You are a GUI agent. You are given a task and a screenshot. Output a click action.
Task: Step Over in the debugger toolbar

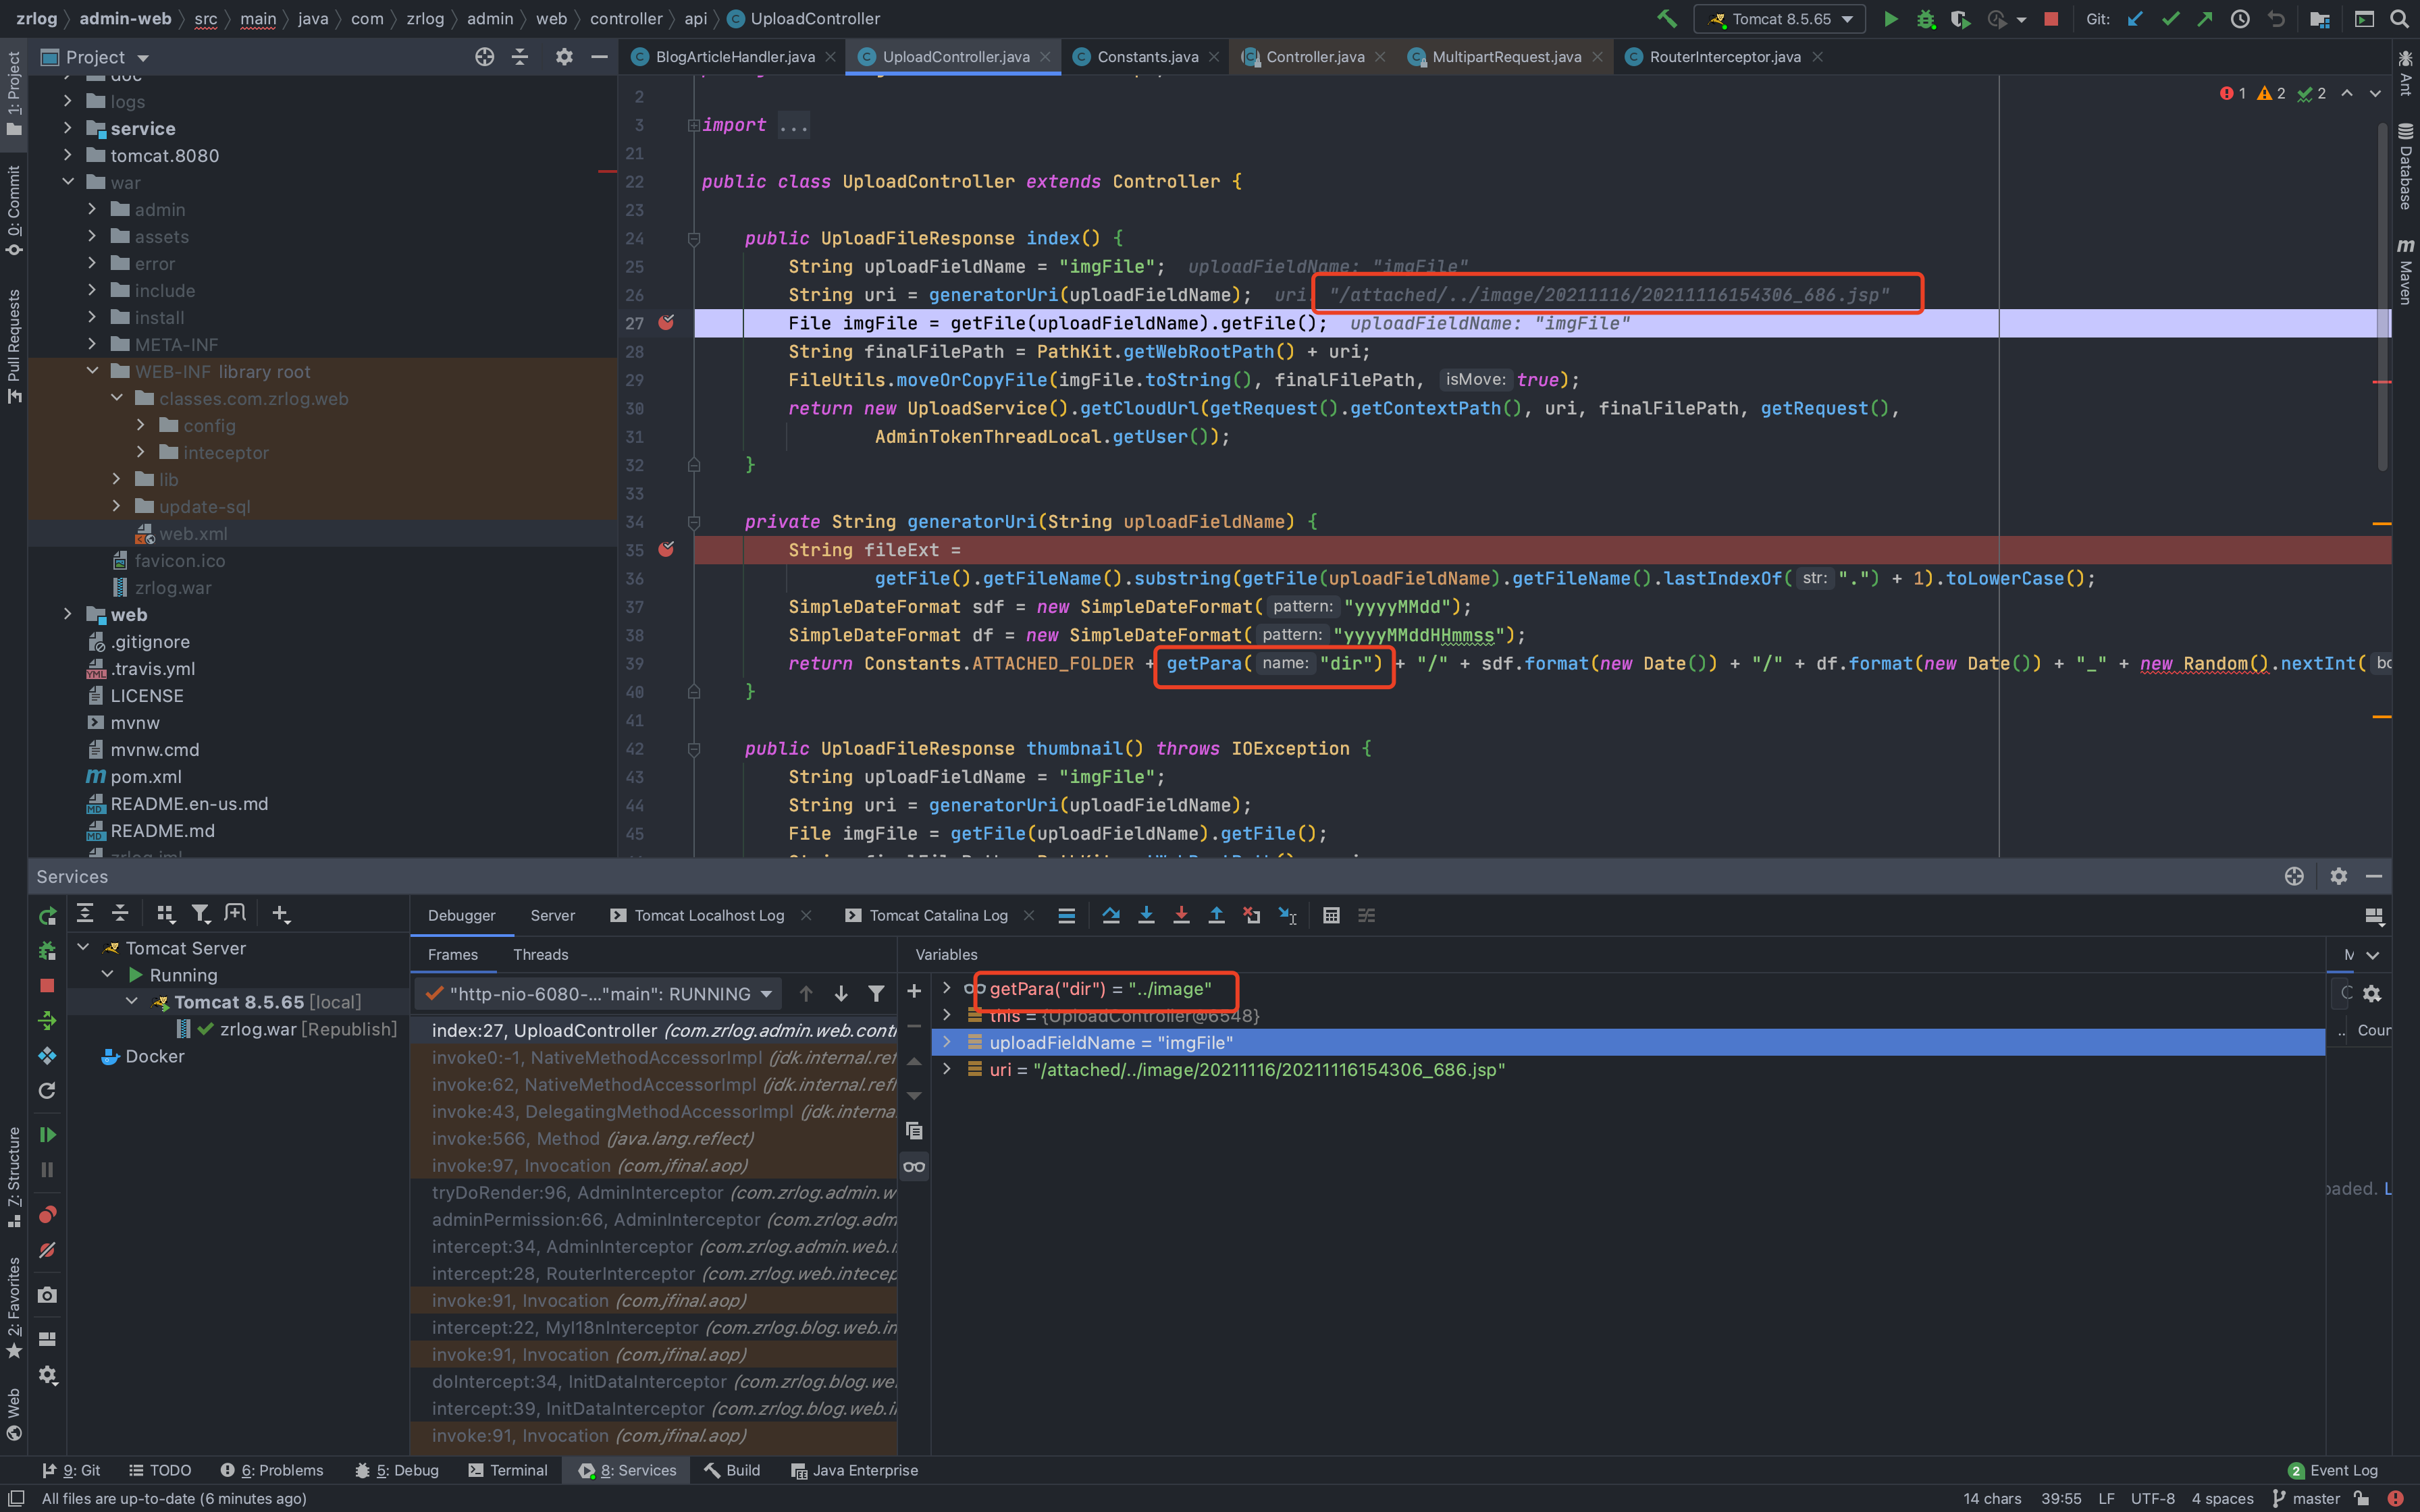(x=1111, y=915)
